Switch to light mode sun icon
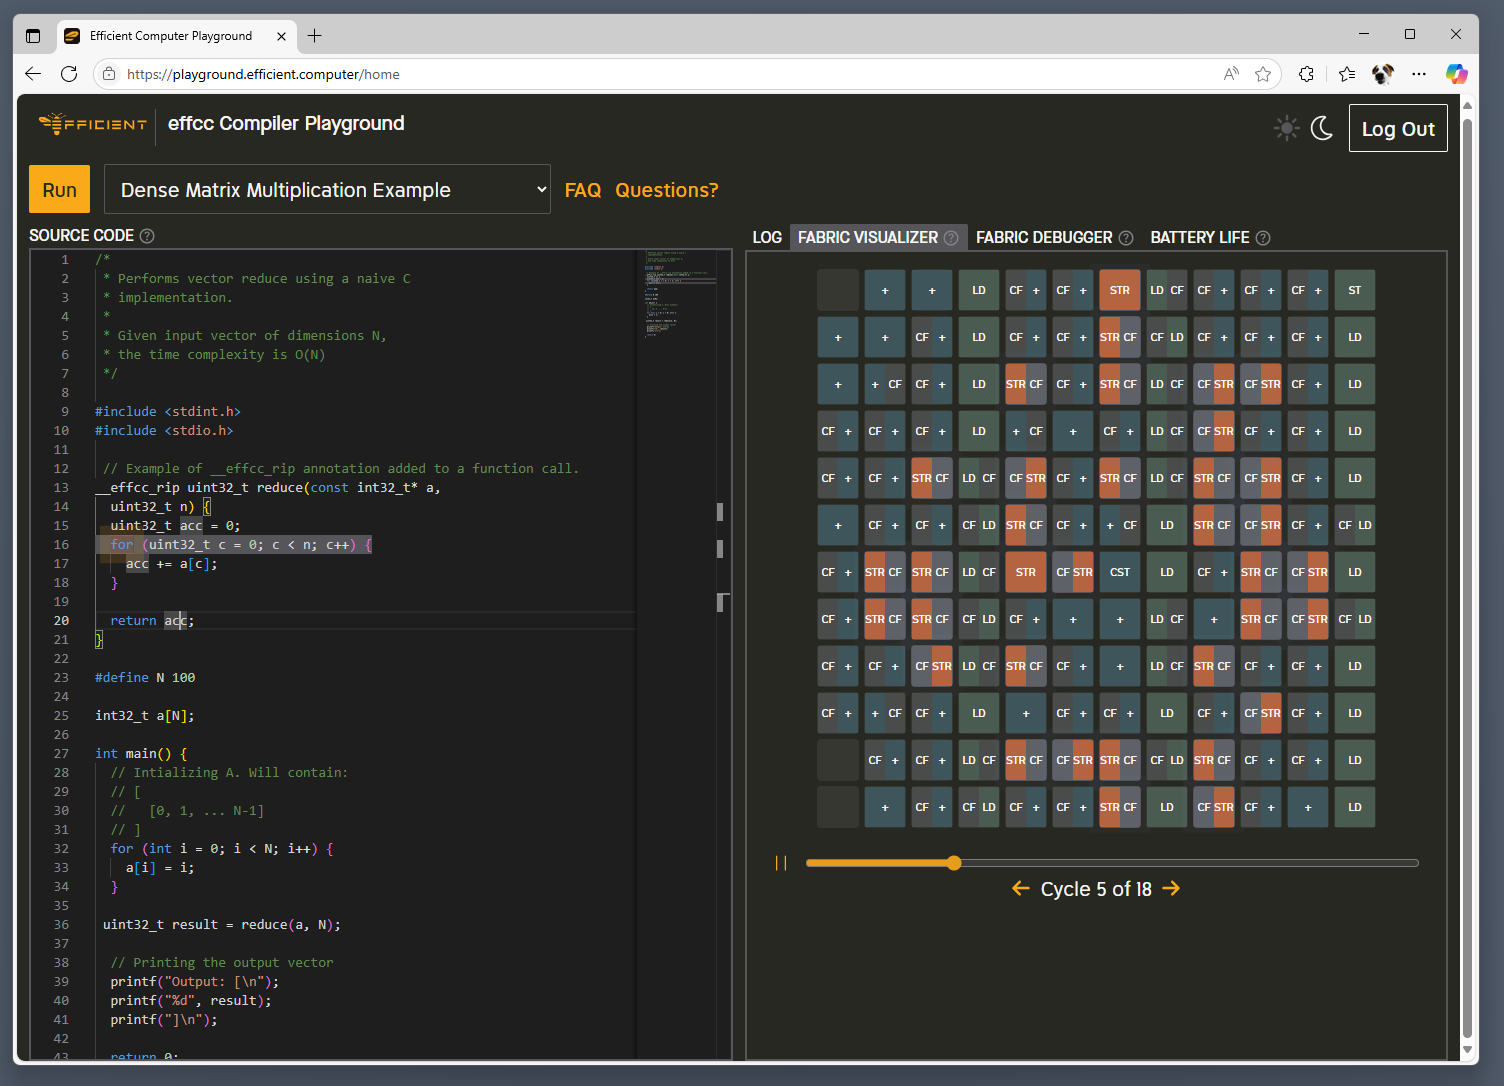1504x1086 pixels. click(x=1286, y=128)
